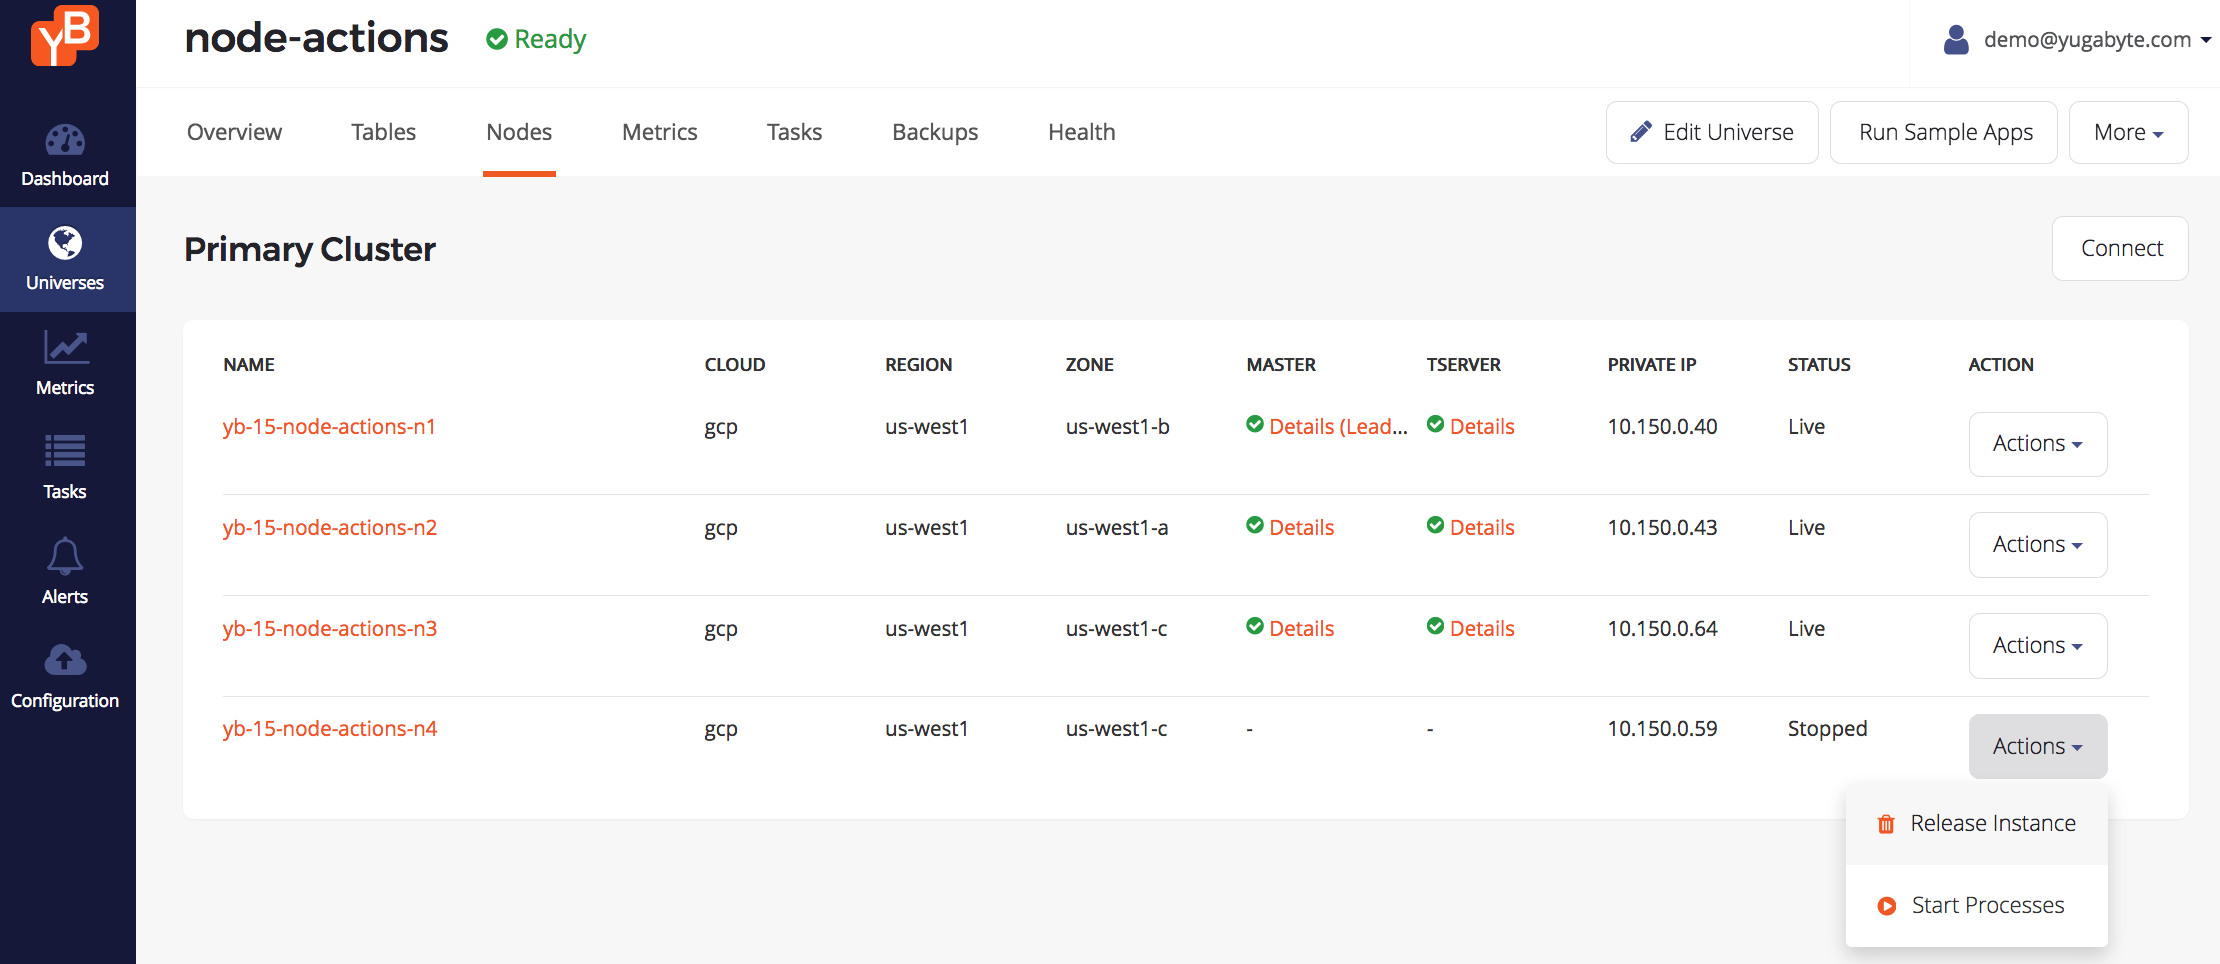Viewport: 2220px width, 964px height.
Task: Switch to the Tables tab
Action: (384, 132)
